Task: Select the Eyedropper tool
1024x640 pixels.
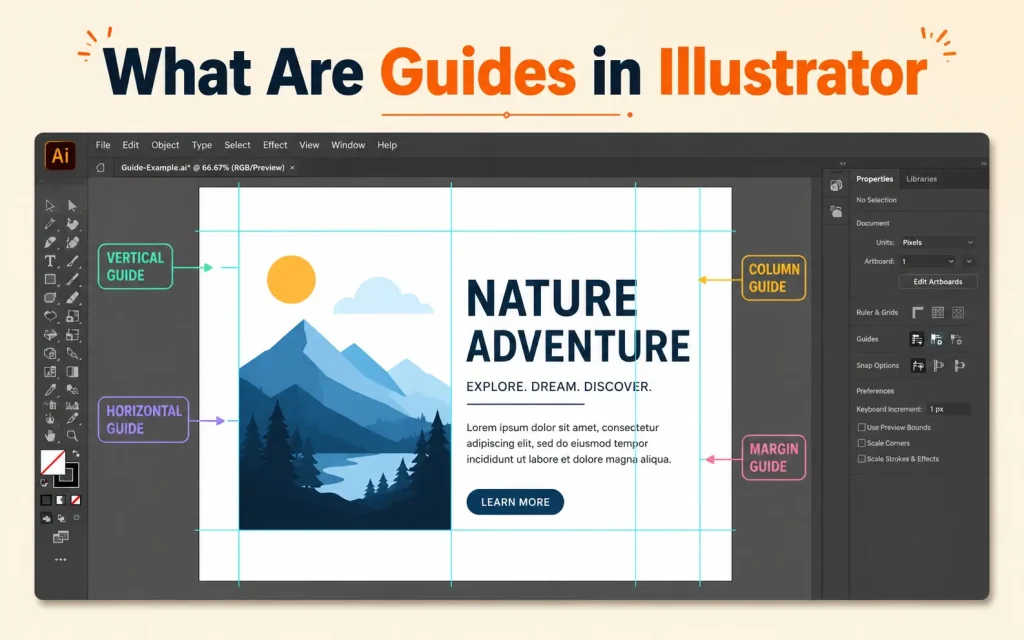Action: (50, 390)
